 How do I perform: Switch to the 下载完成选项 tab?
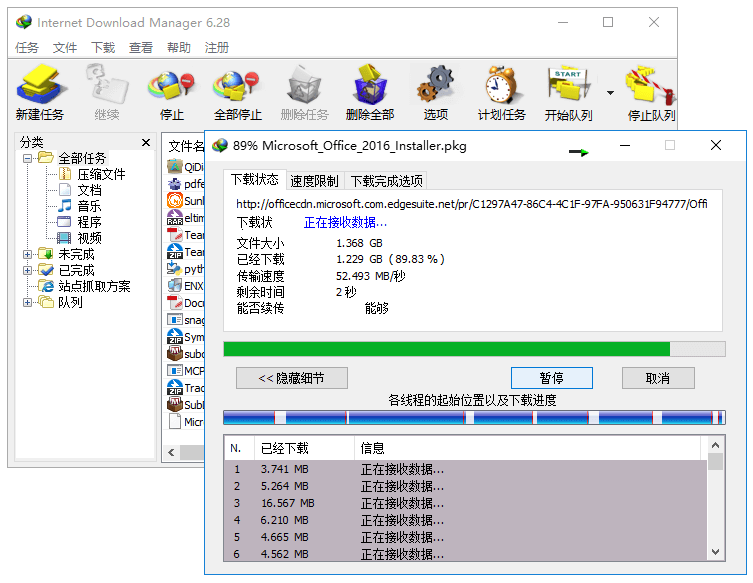point(386,181)
